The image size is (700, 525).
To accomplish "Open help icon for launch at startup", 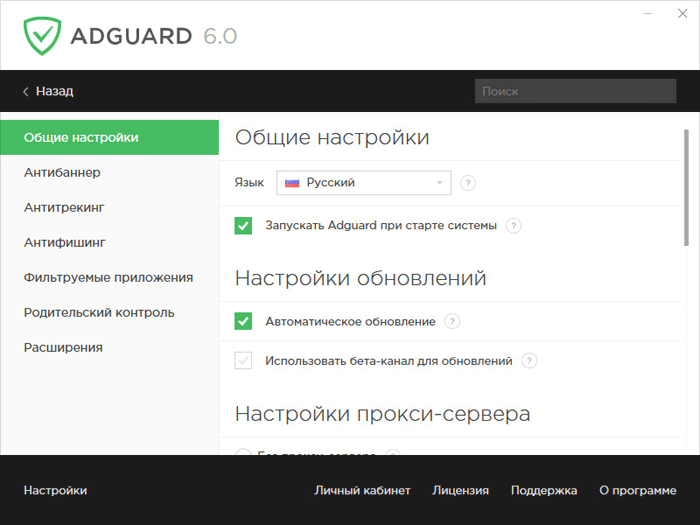I will click(513, 225).
